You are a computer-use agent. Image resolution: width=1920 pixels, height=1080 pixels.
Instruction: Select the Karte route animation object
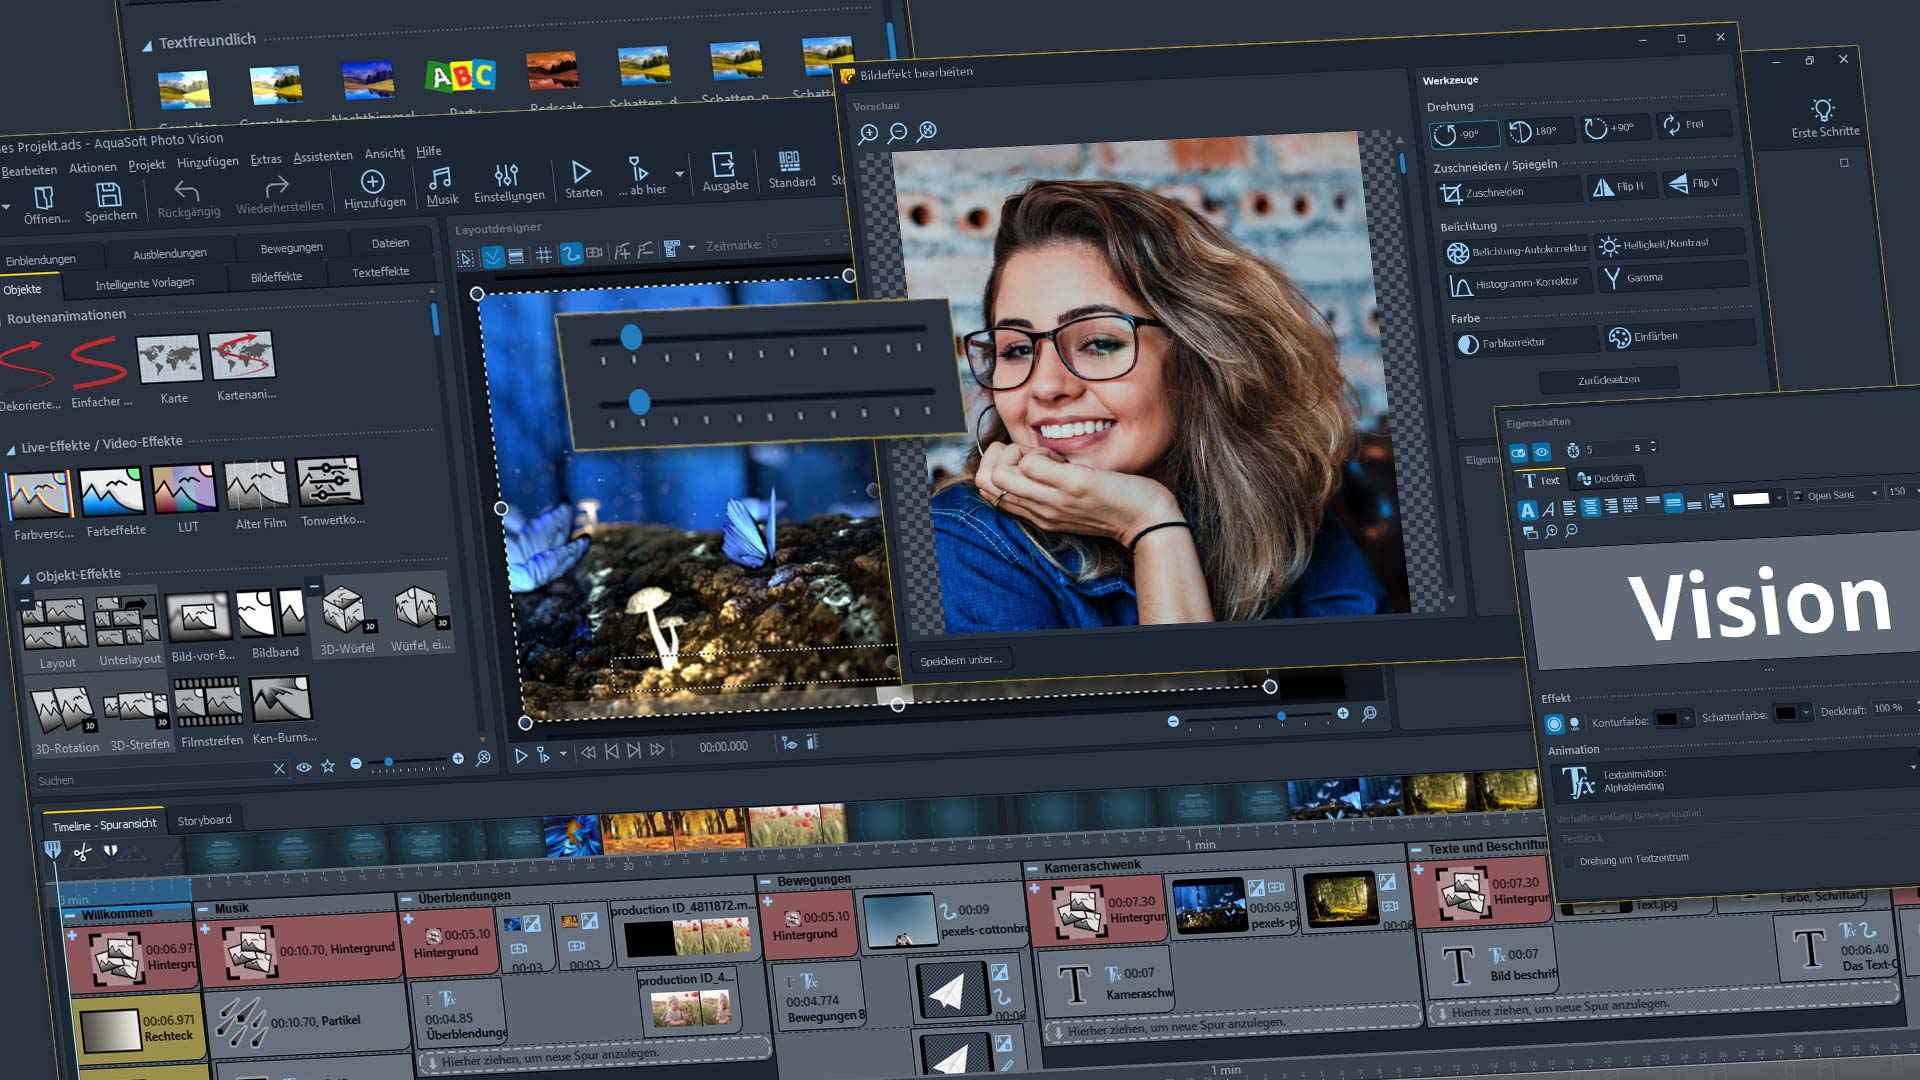point(169,359)
